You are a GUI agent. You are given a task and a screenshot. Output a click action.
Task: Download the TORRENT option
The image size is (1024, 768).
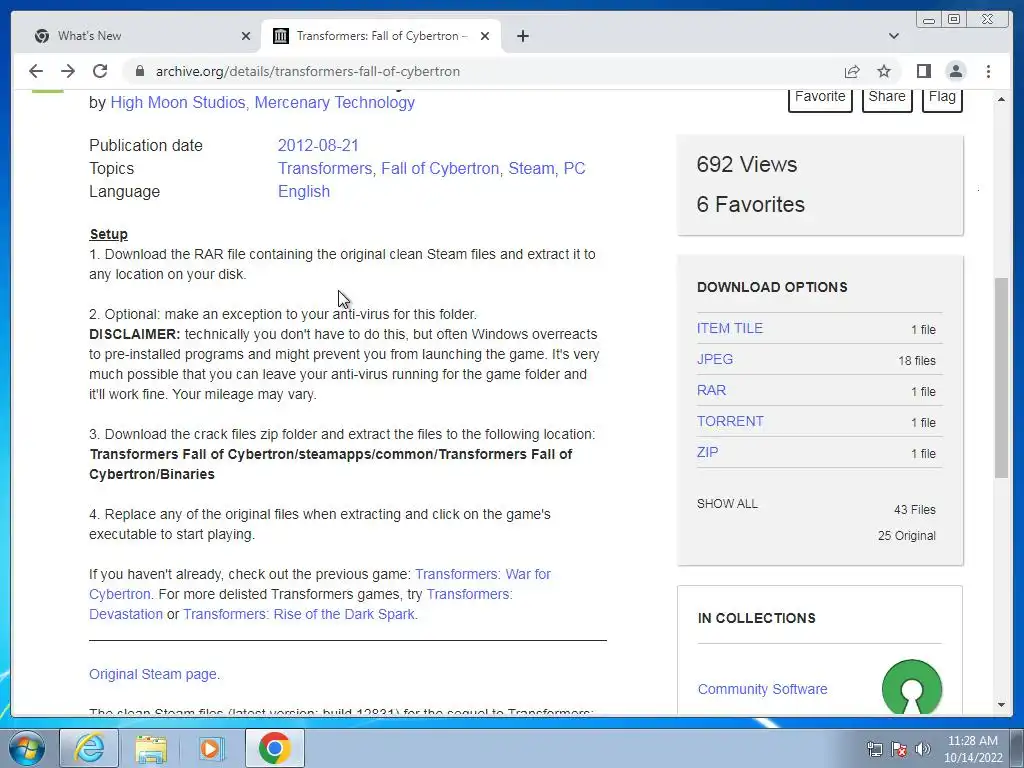[x=730, y=421]
